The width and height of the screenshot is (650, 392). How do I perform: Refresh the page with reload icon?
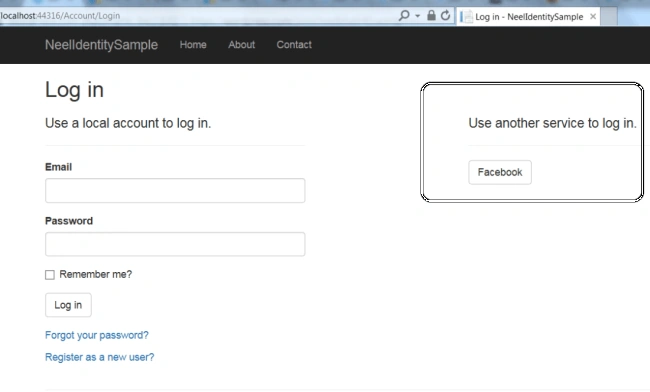click(445, 16)
